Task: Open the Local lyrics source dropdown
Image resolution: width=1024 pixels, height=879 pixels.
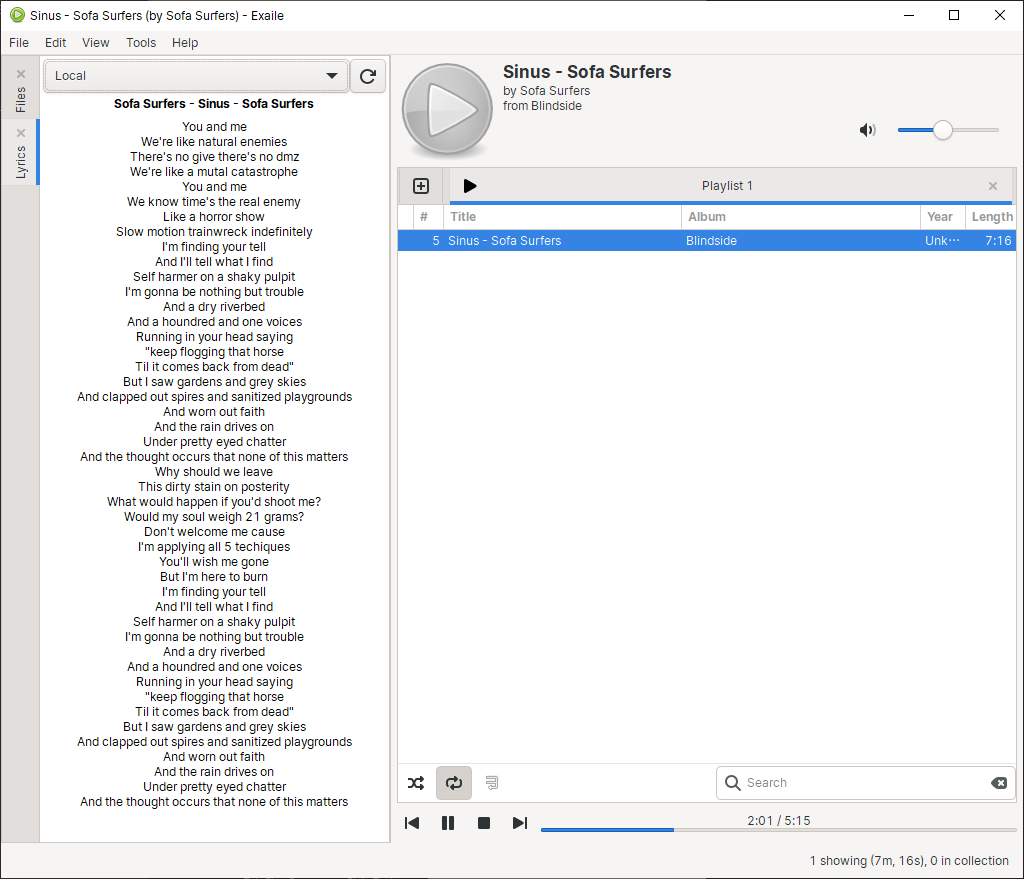Action: click(196, 76)
